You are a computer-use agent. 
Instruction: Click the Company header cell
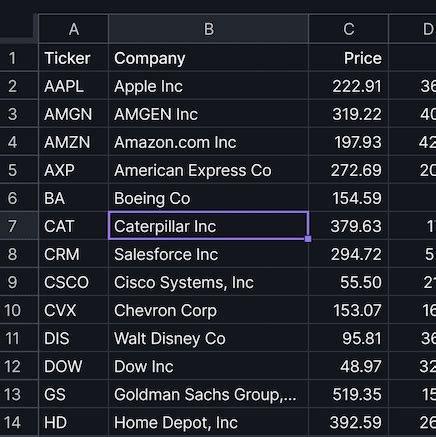point(208,58)
